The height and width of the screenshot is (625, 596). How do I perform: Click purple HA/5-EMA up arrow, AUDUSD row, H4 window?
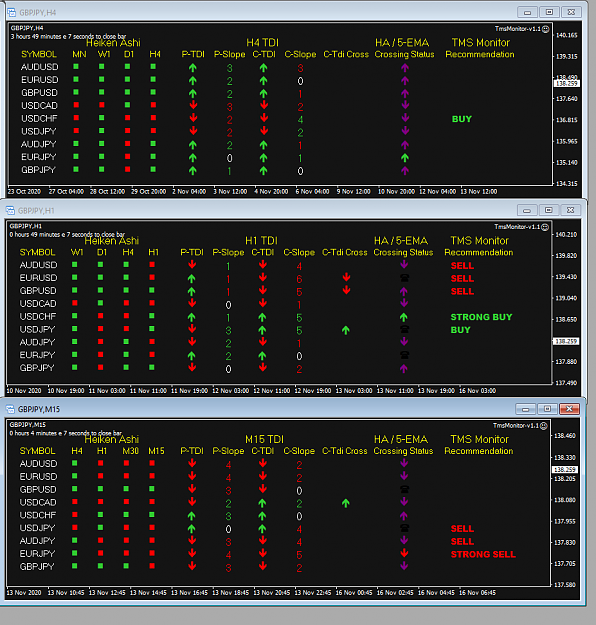click(405, 68)
